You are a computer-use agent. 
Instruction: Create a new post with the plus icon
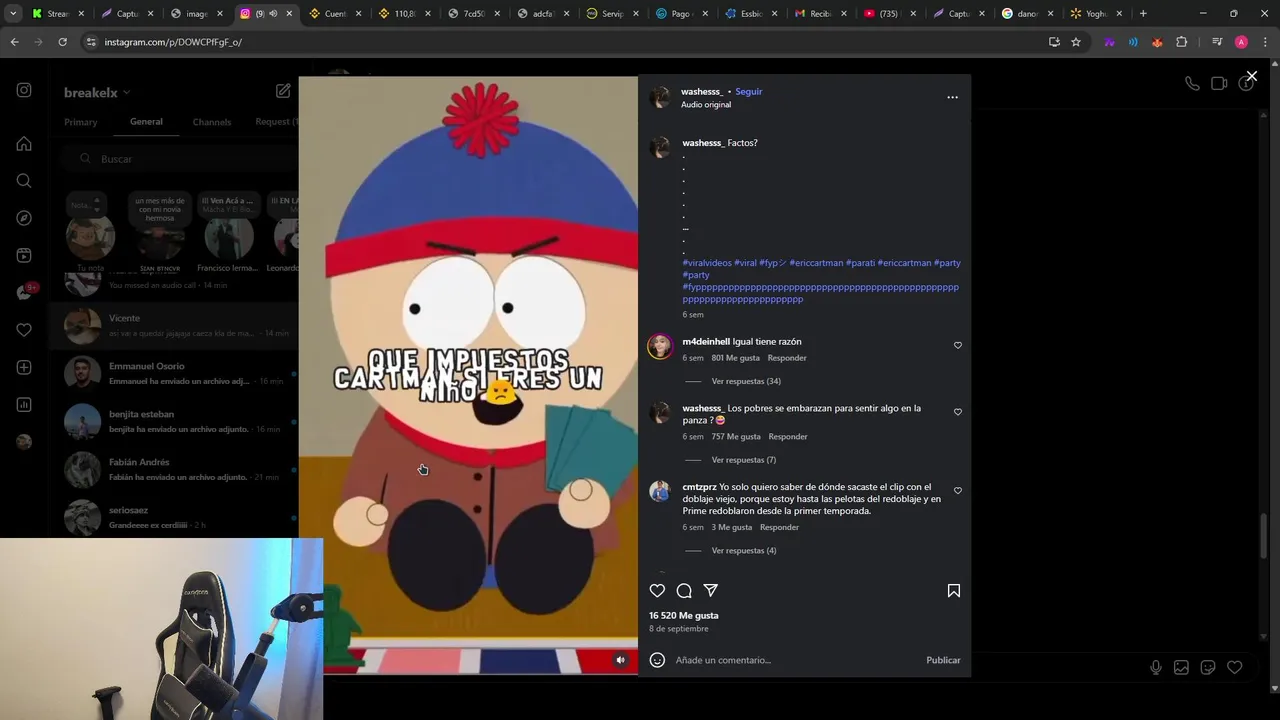tap(24, 367)
